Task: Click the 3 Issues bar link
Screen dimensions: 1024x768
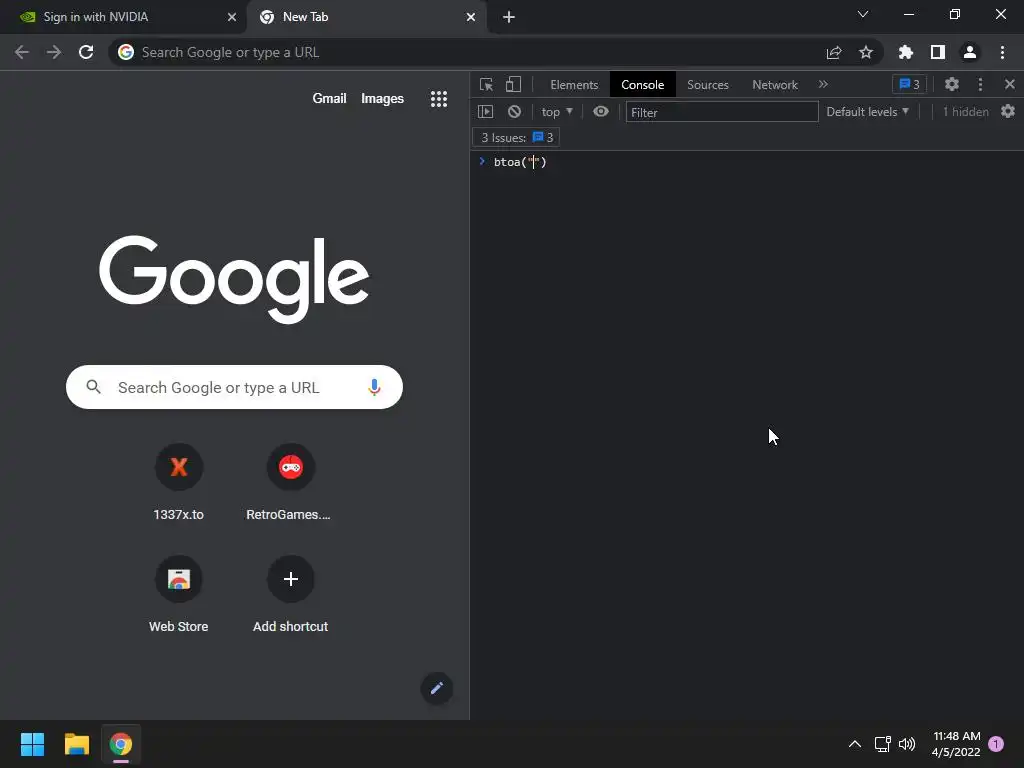Action: pos(516,138)
